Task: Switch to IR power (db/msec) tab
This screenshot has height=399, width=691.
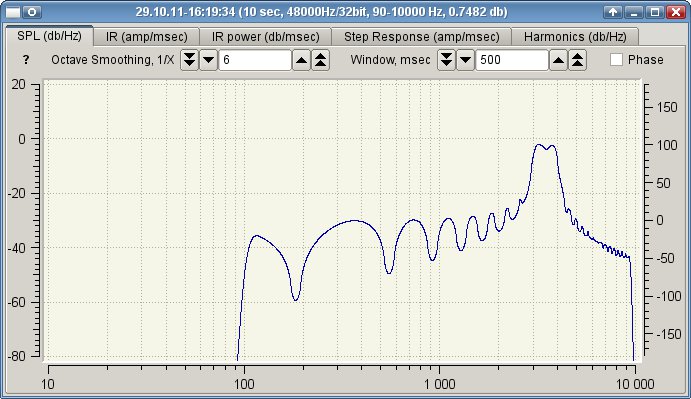Action: pyautogui.click(x=265, y=37)
